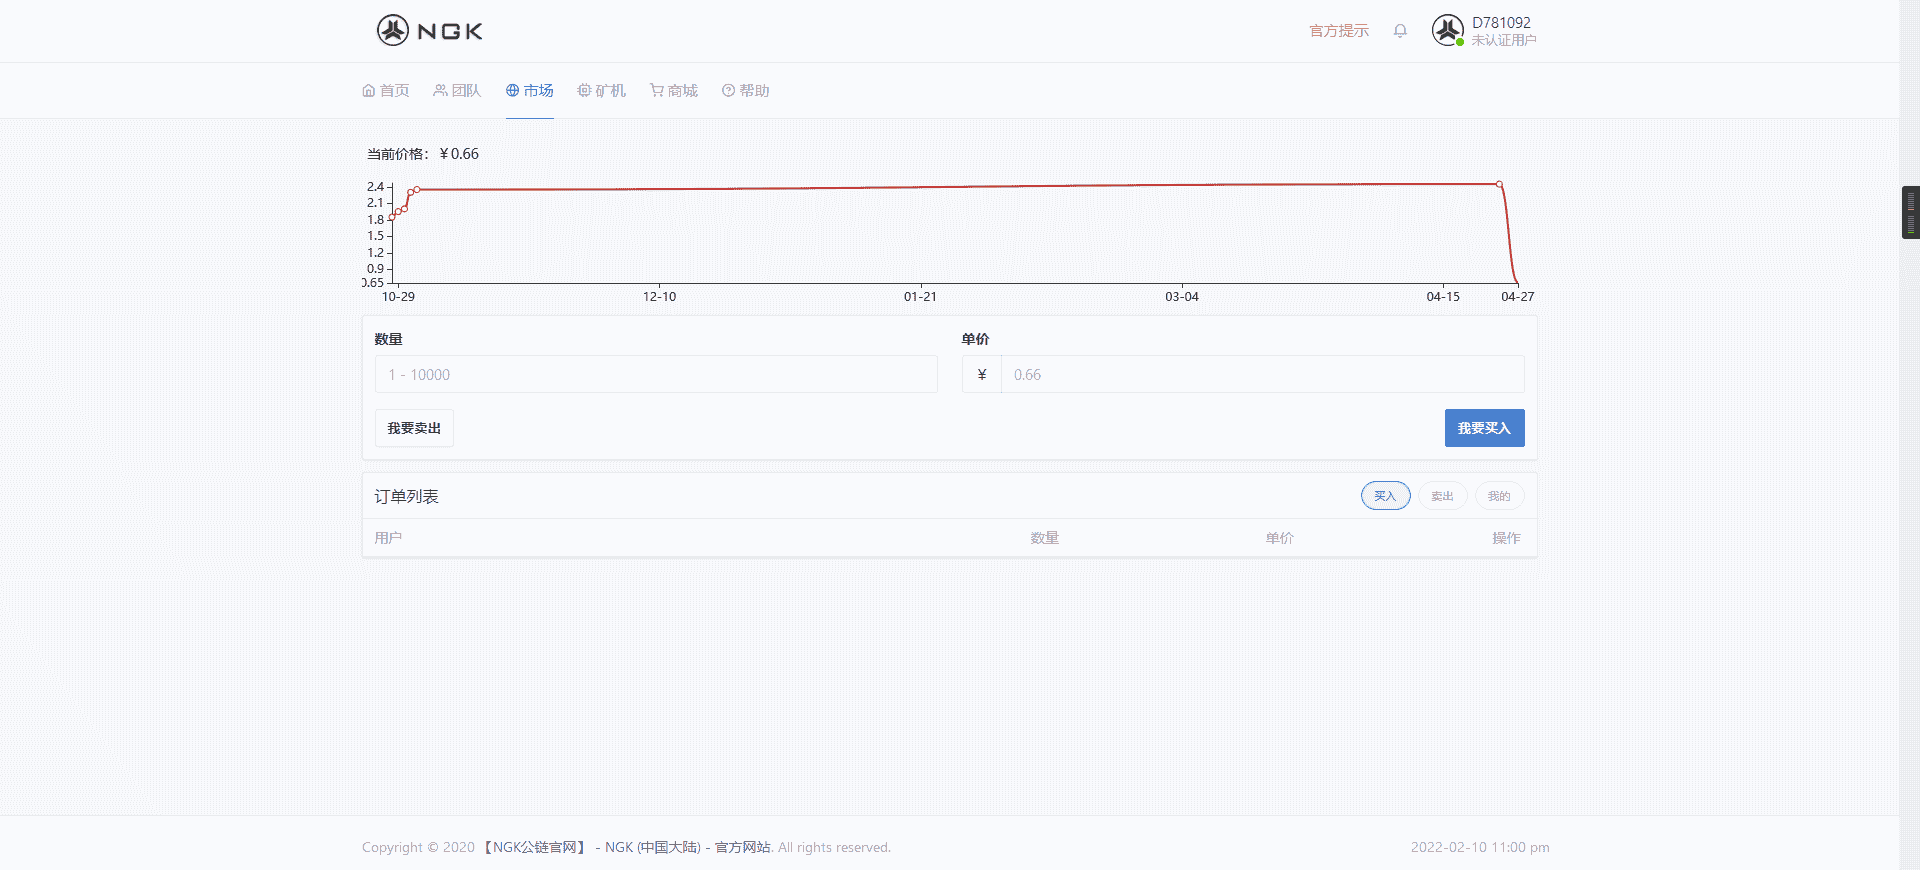The width and height of the screenshot is (1920, 870).
Task: Open notifications bell icon
Action: tap(1400, 31)
